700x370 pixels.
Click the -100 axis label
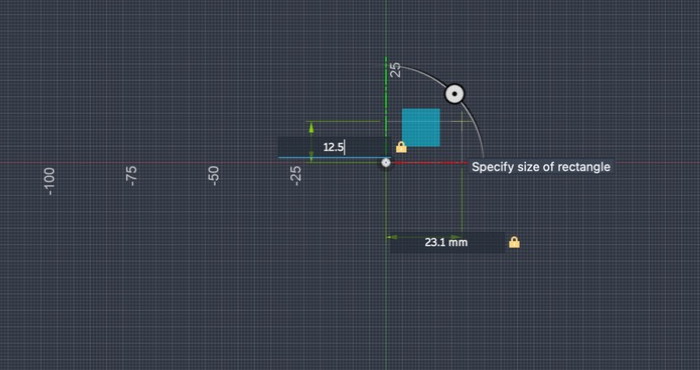[x=50, y=181]
